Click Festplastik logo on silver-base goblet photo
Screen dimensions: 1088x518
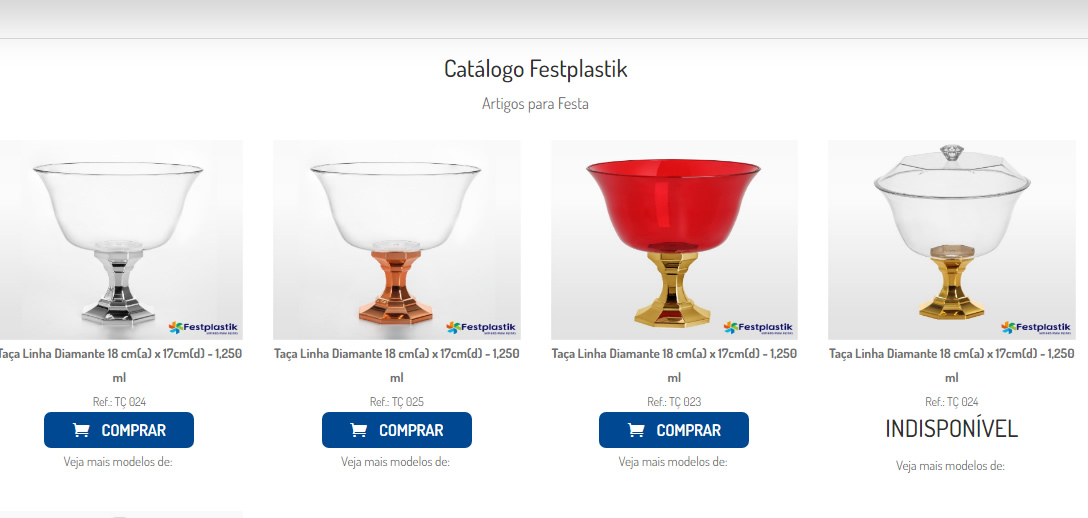tap(203, 327)
